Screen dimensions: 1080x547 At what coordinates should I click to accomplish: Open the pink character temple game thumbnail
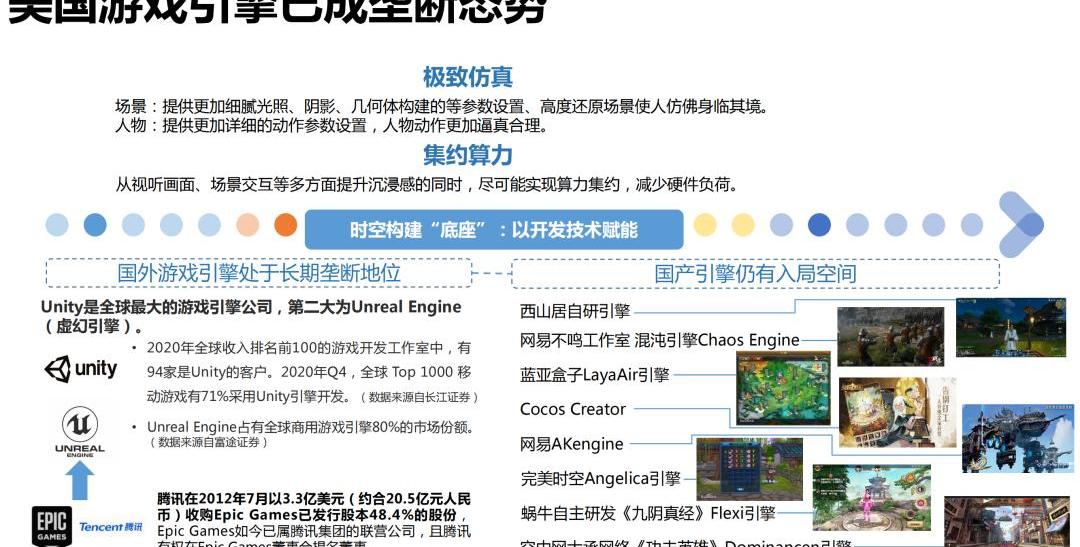coord(871,497)
